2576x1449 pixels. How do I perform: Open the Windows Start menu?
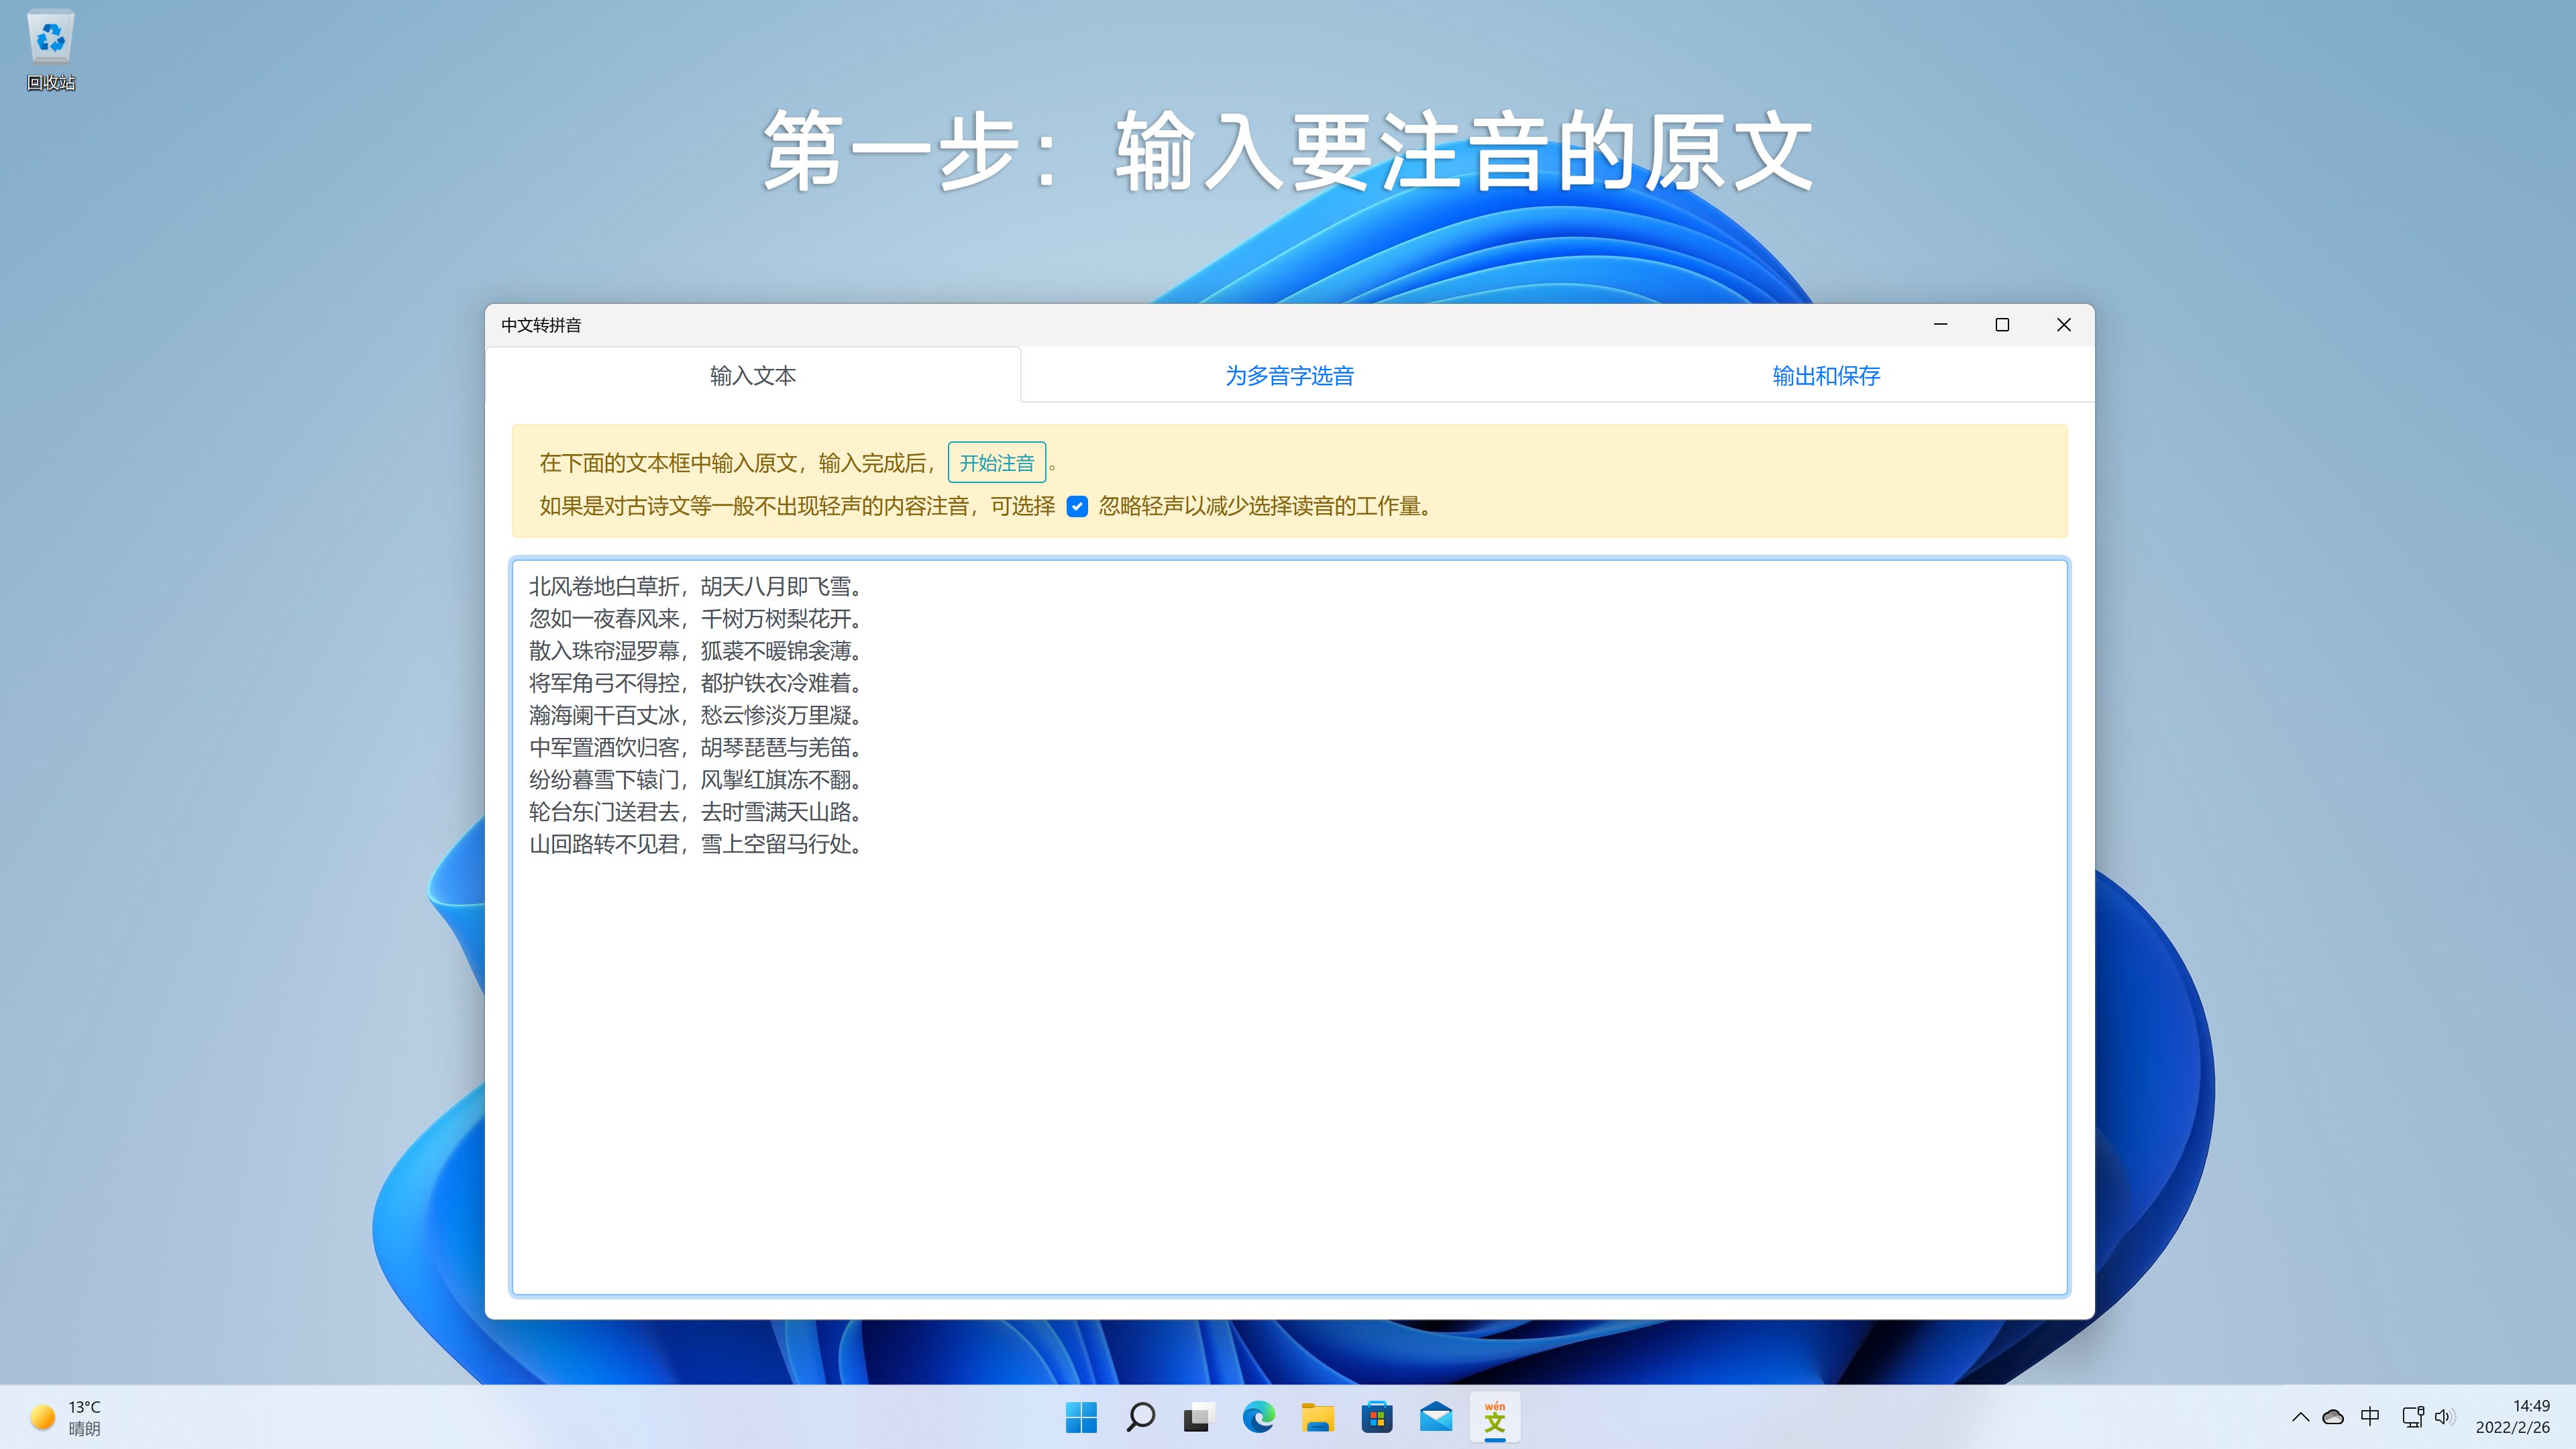(1081, 1417)
